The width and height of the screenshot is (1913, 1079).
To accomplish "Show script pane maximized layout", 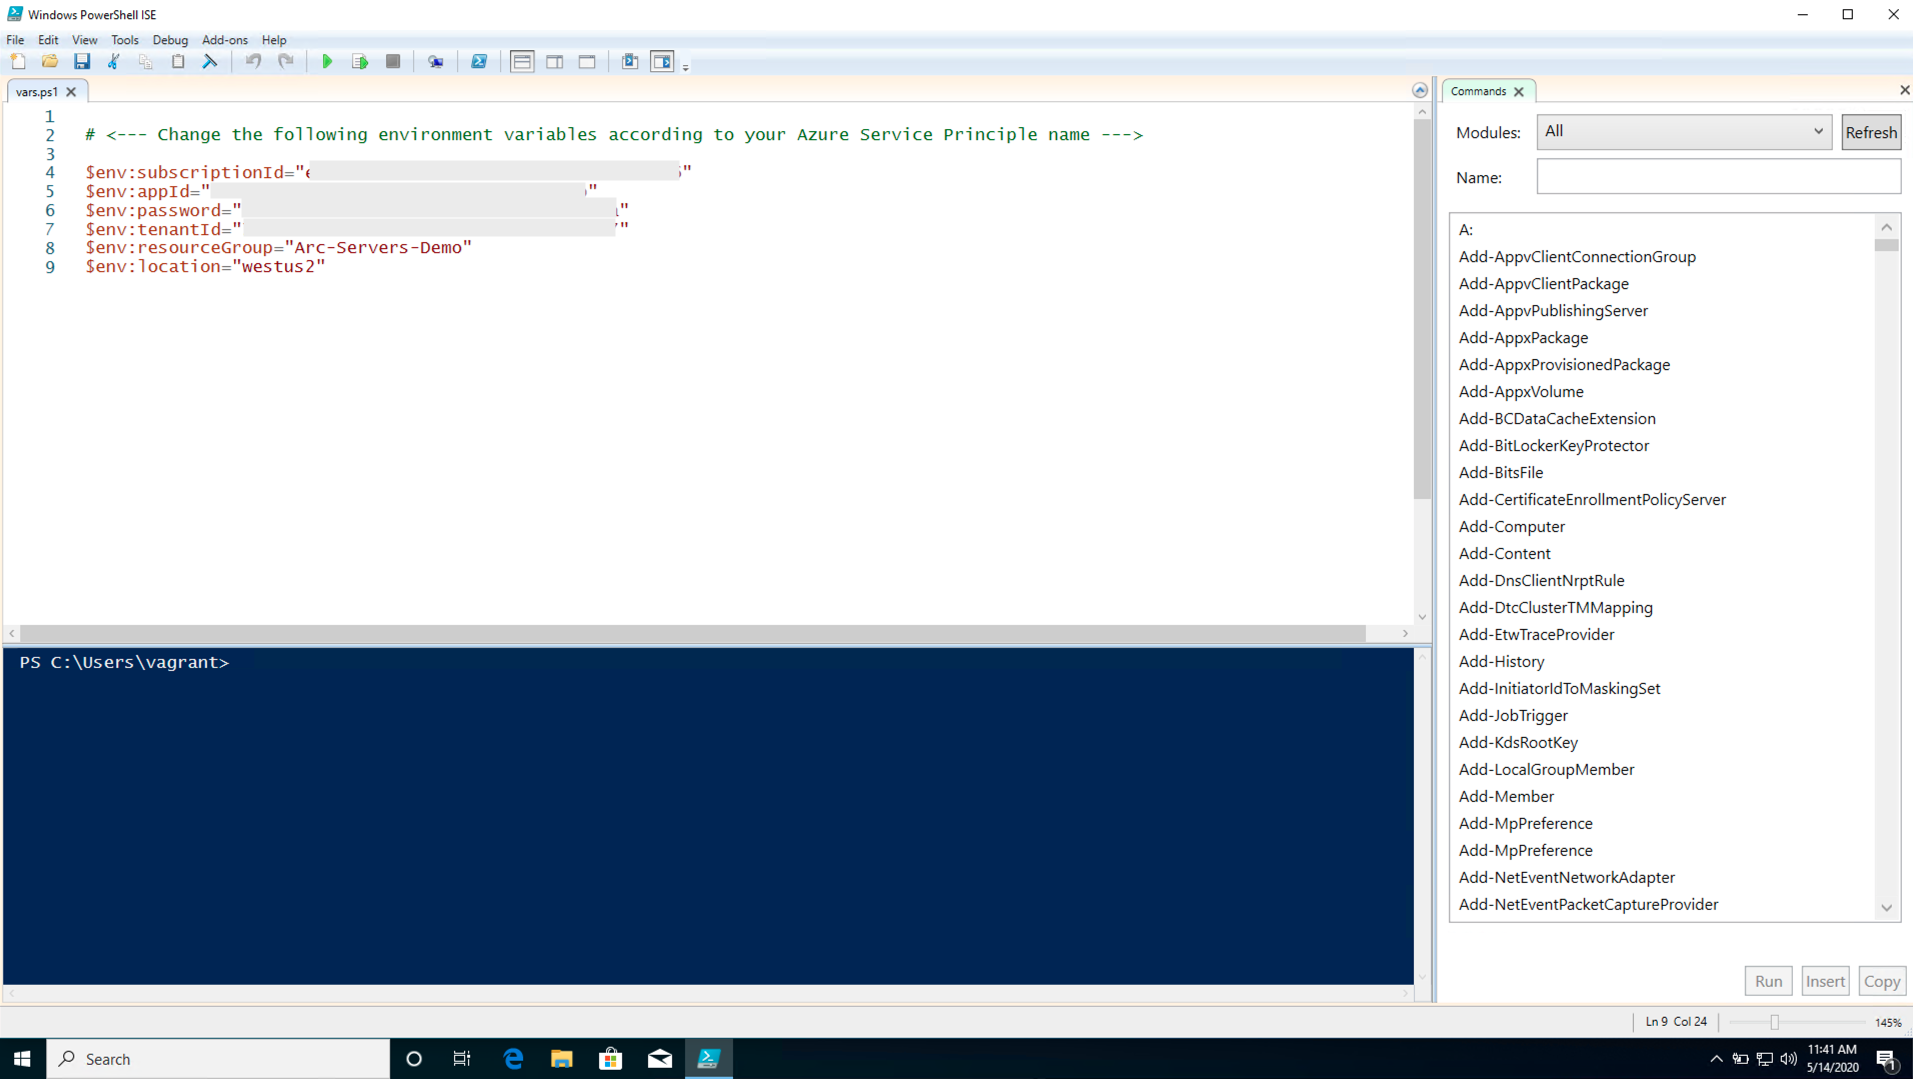I will tap(587, 62).
